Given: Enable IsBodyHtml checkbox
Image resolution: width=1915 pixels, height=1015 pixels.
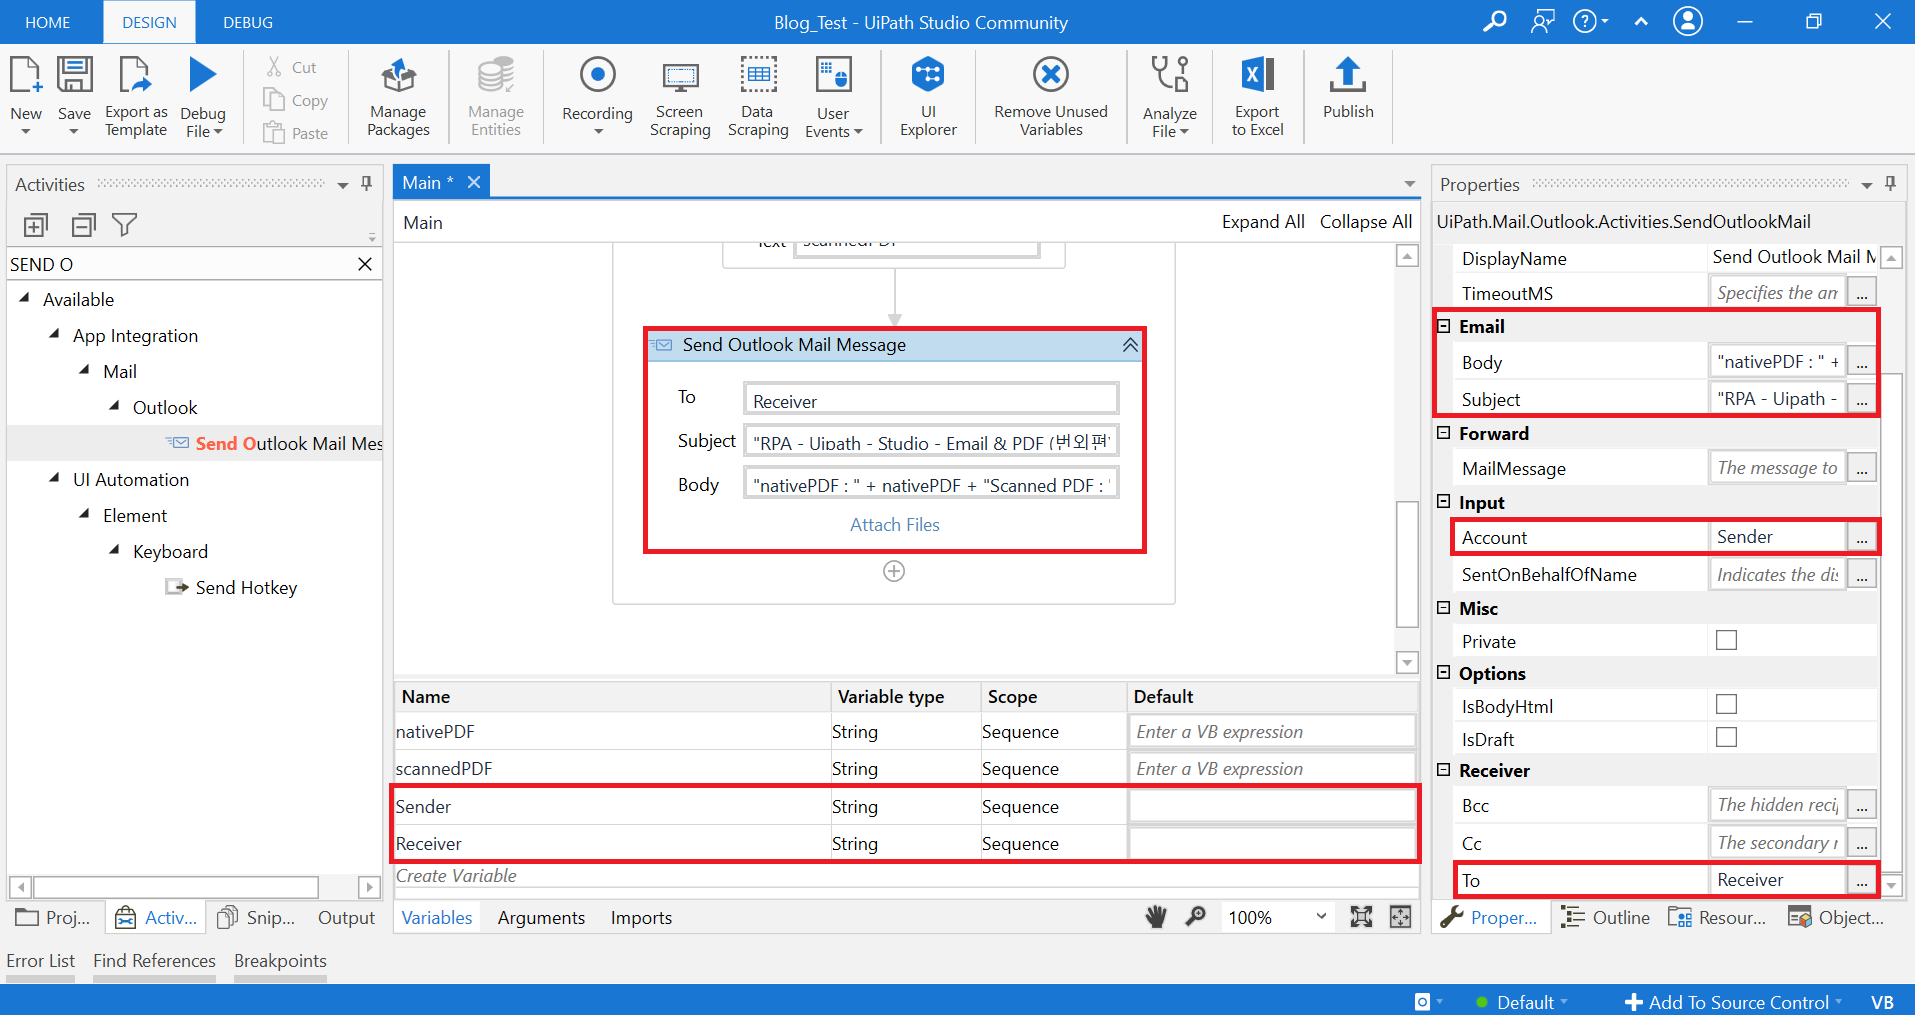Looking at the screenshot, I should 1726,704.
